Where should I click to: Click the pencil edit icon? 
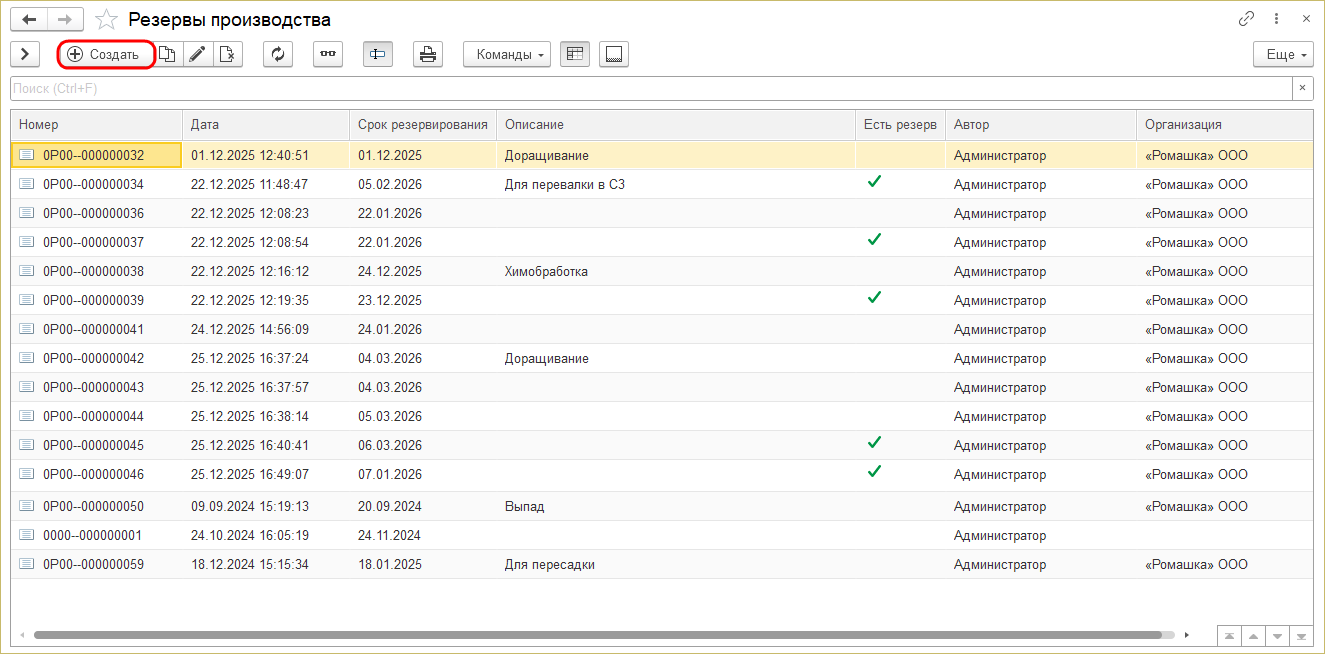click(x=197, y=54)
